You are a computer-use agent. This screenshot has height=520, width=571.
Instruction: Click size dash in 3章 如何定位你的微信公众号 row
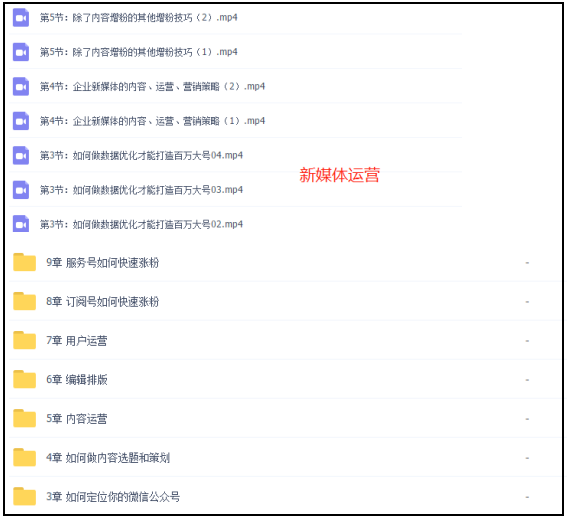(x=527, y=497)
